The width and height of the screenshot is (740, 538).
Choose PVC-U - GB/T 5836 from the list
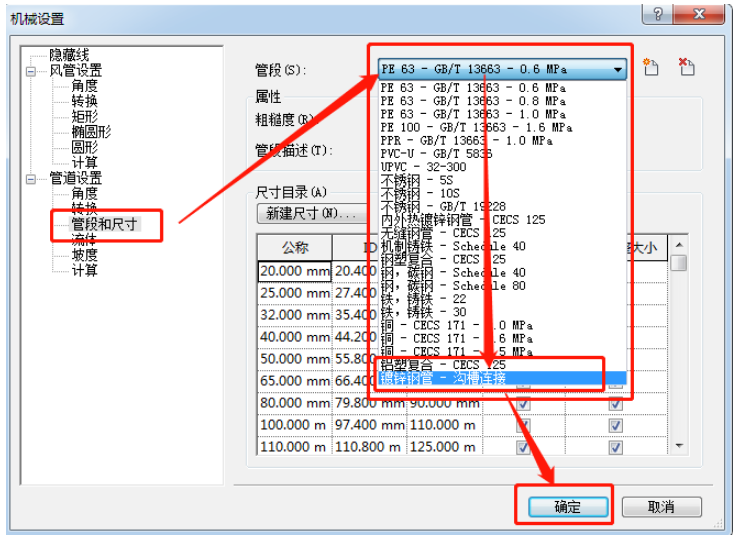(503, 154)
